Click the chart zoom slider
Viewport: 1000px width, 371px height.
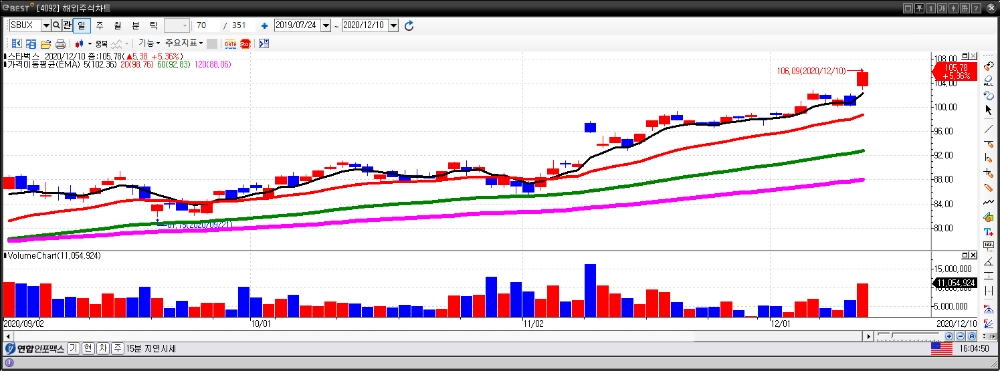pos(909,335)
